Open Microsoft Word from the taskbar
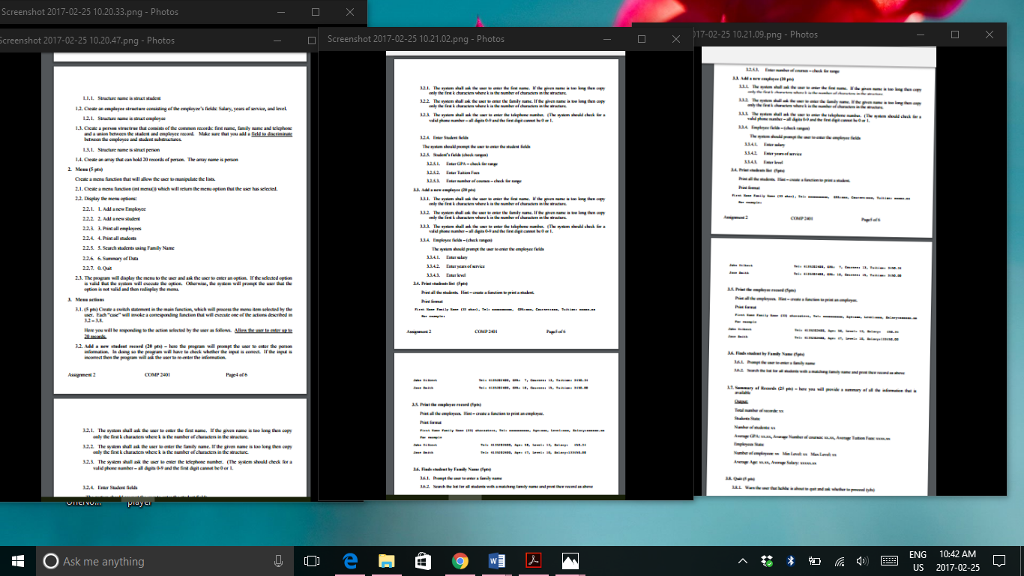This screenshot has height=576, width=1024. (x=497, y=561)
